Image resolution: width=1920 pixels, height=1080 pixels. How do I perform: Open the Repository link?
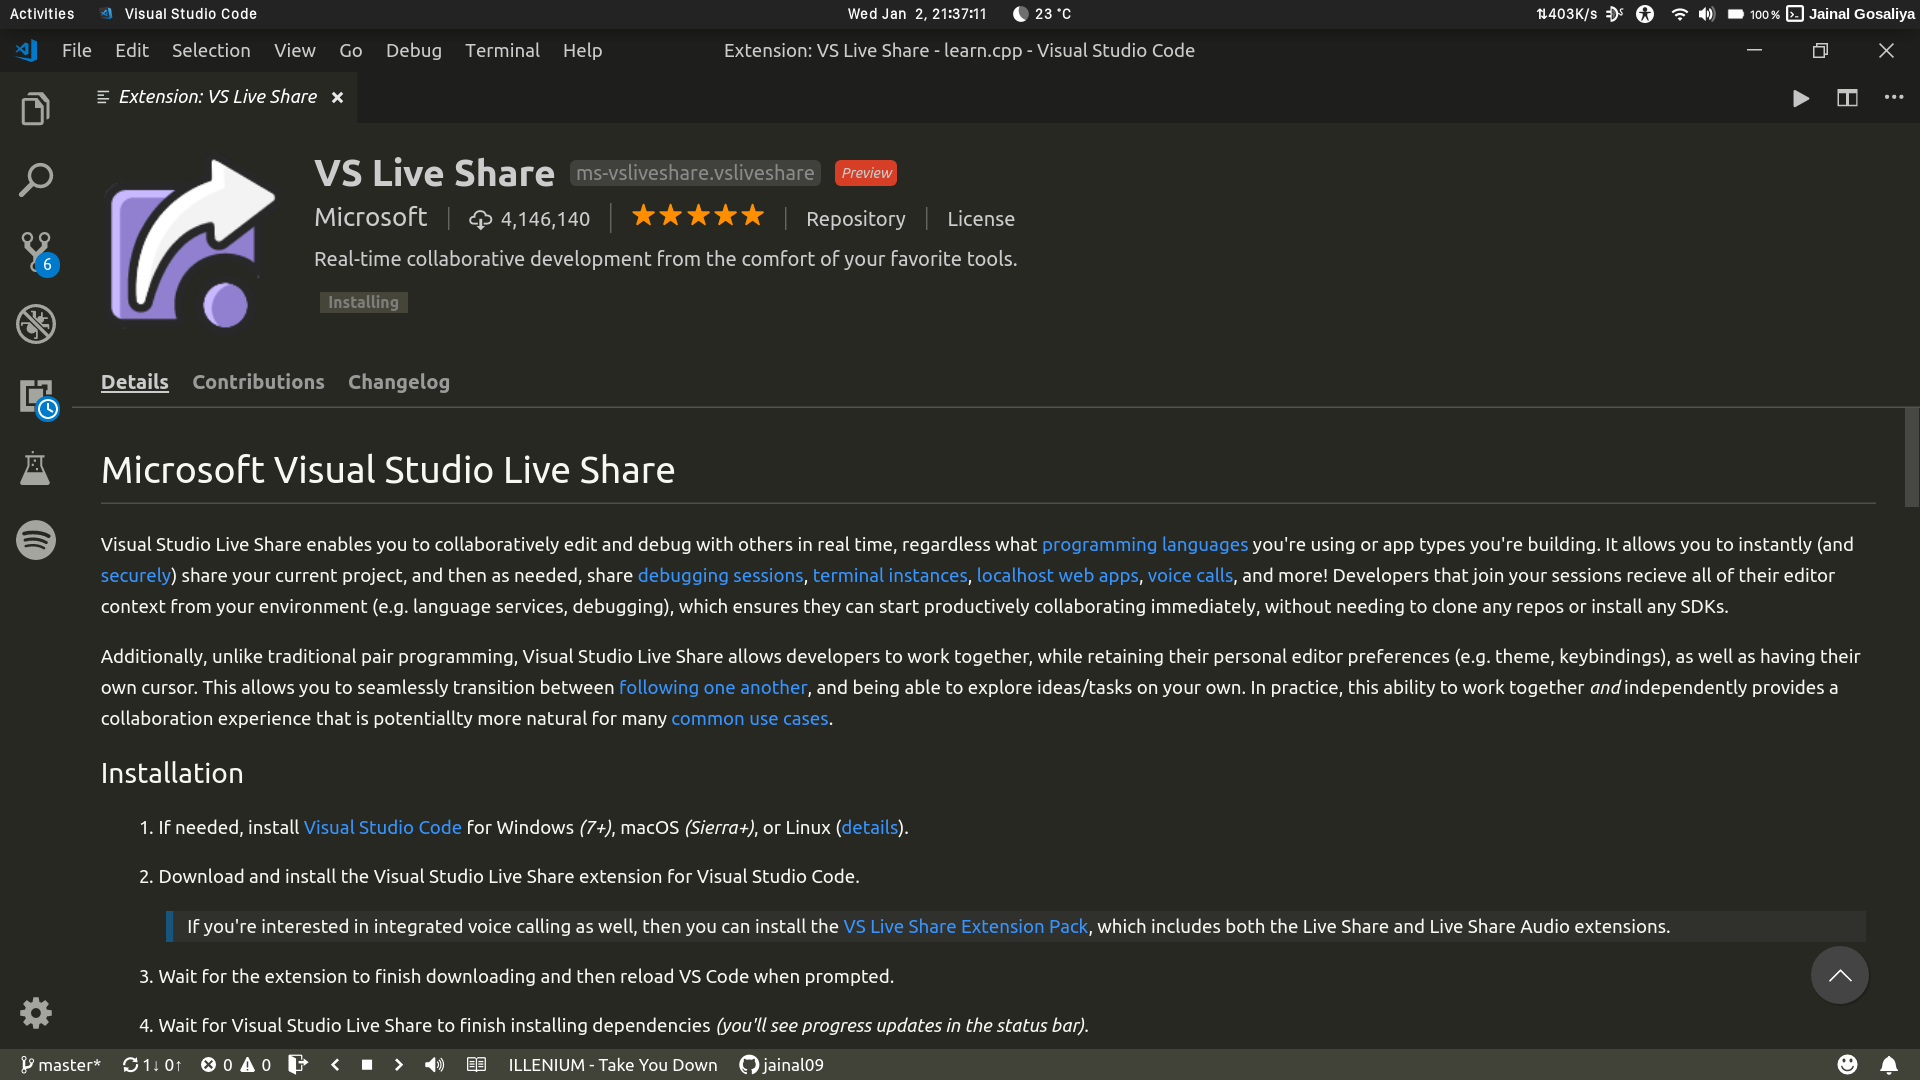(x=856, y=218)
